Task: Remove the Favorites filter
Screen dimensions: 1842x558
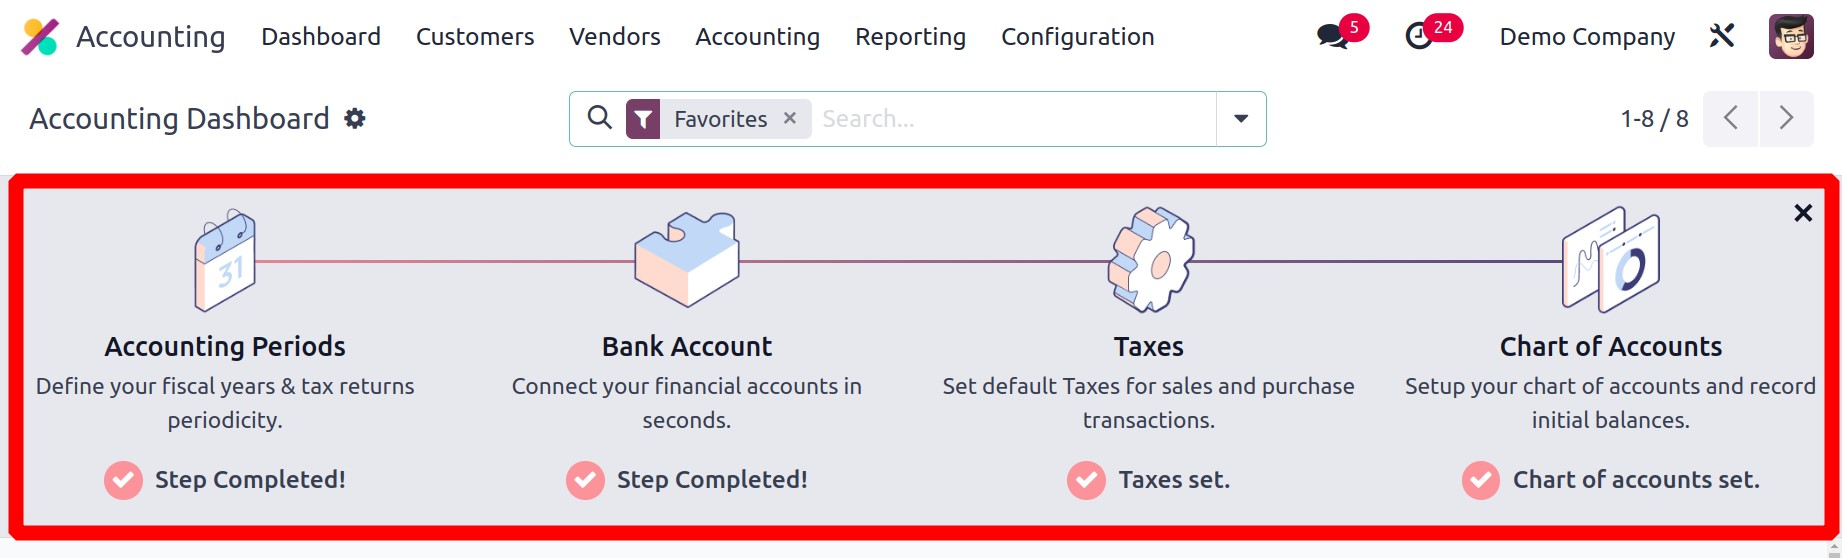Action: pyautogui.click(x=790, y=118)
